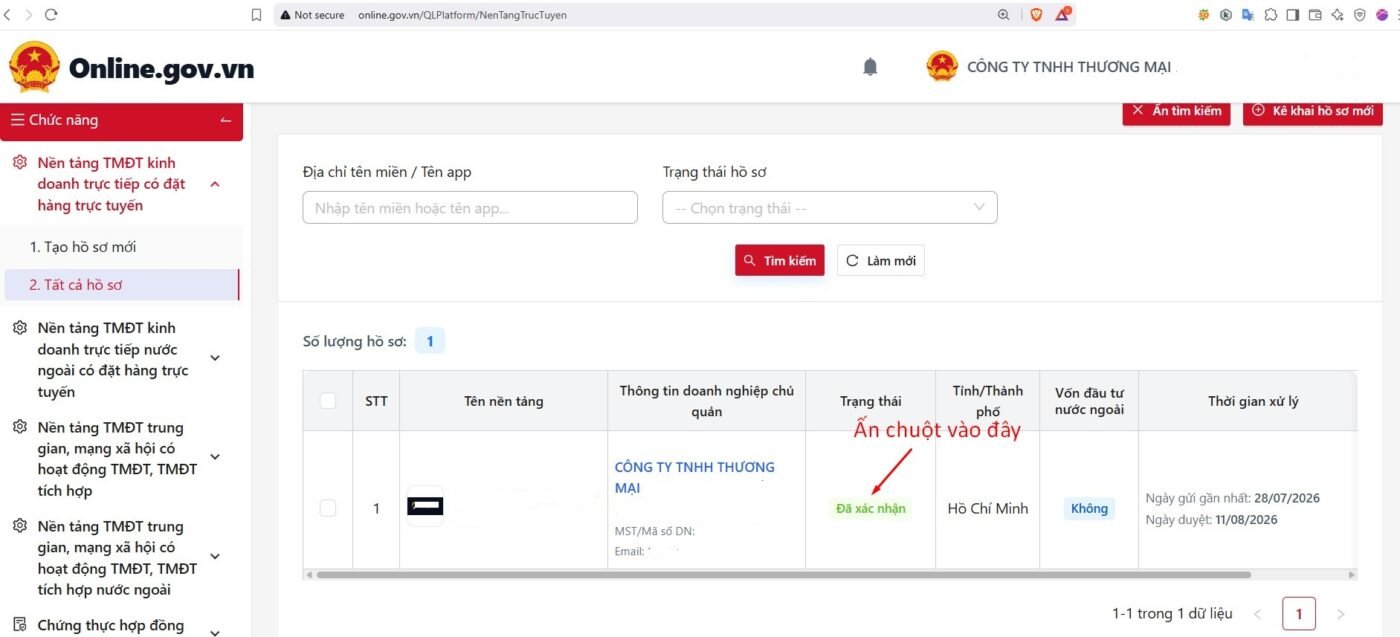This screenshot has height=637, width=1400.
Task: Click the emblem beside CÔNG TY TNHH THƯƠNG MẠI
Action: pos(942,66)
